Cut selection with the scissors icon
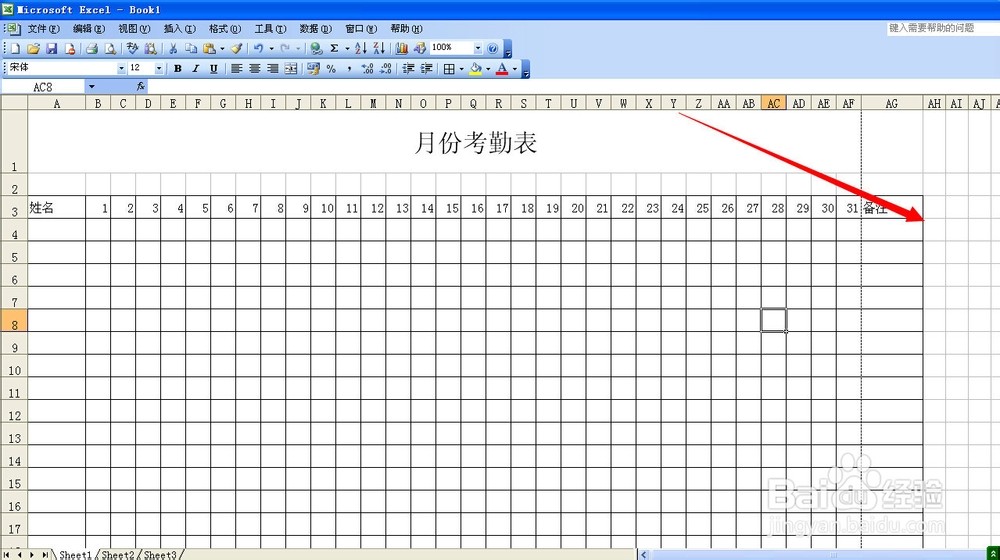 pyautogui.click(x=173, y=48)
